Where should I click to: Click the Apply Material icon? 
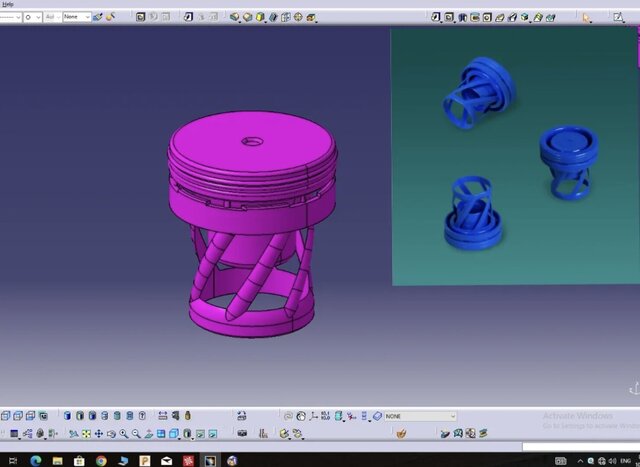point(401,433)
